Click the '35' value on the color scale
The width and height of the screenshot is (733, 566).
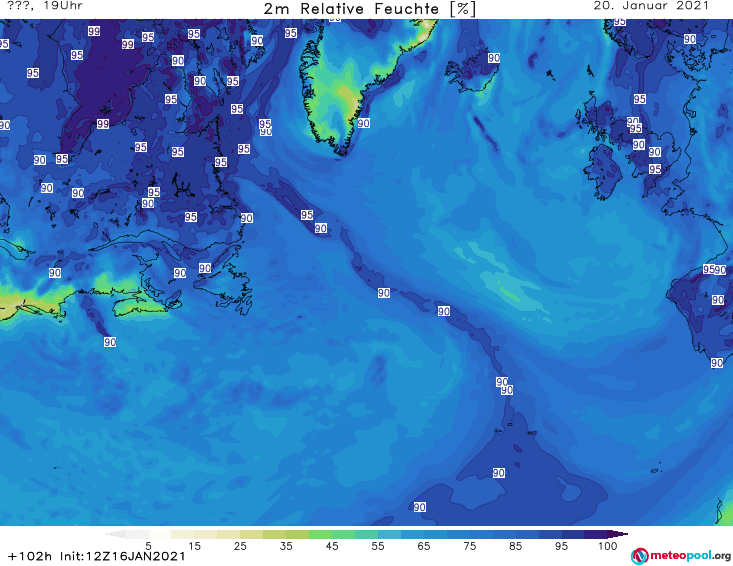286,546
